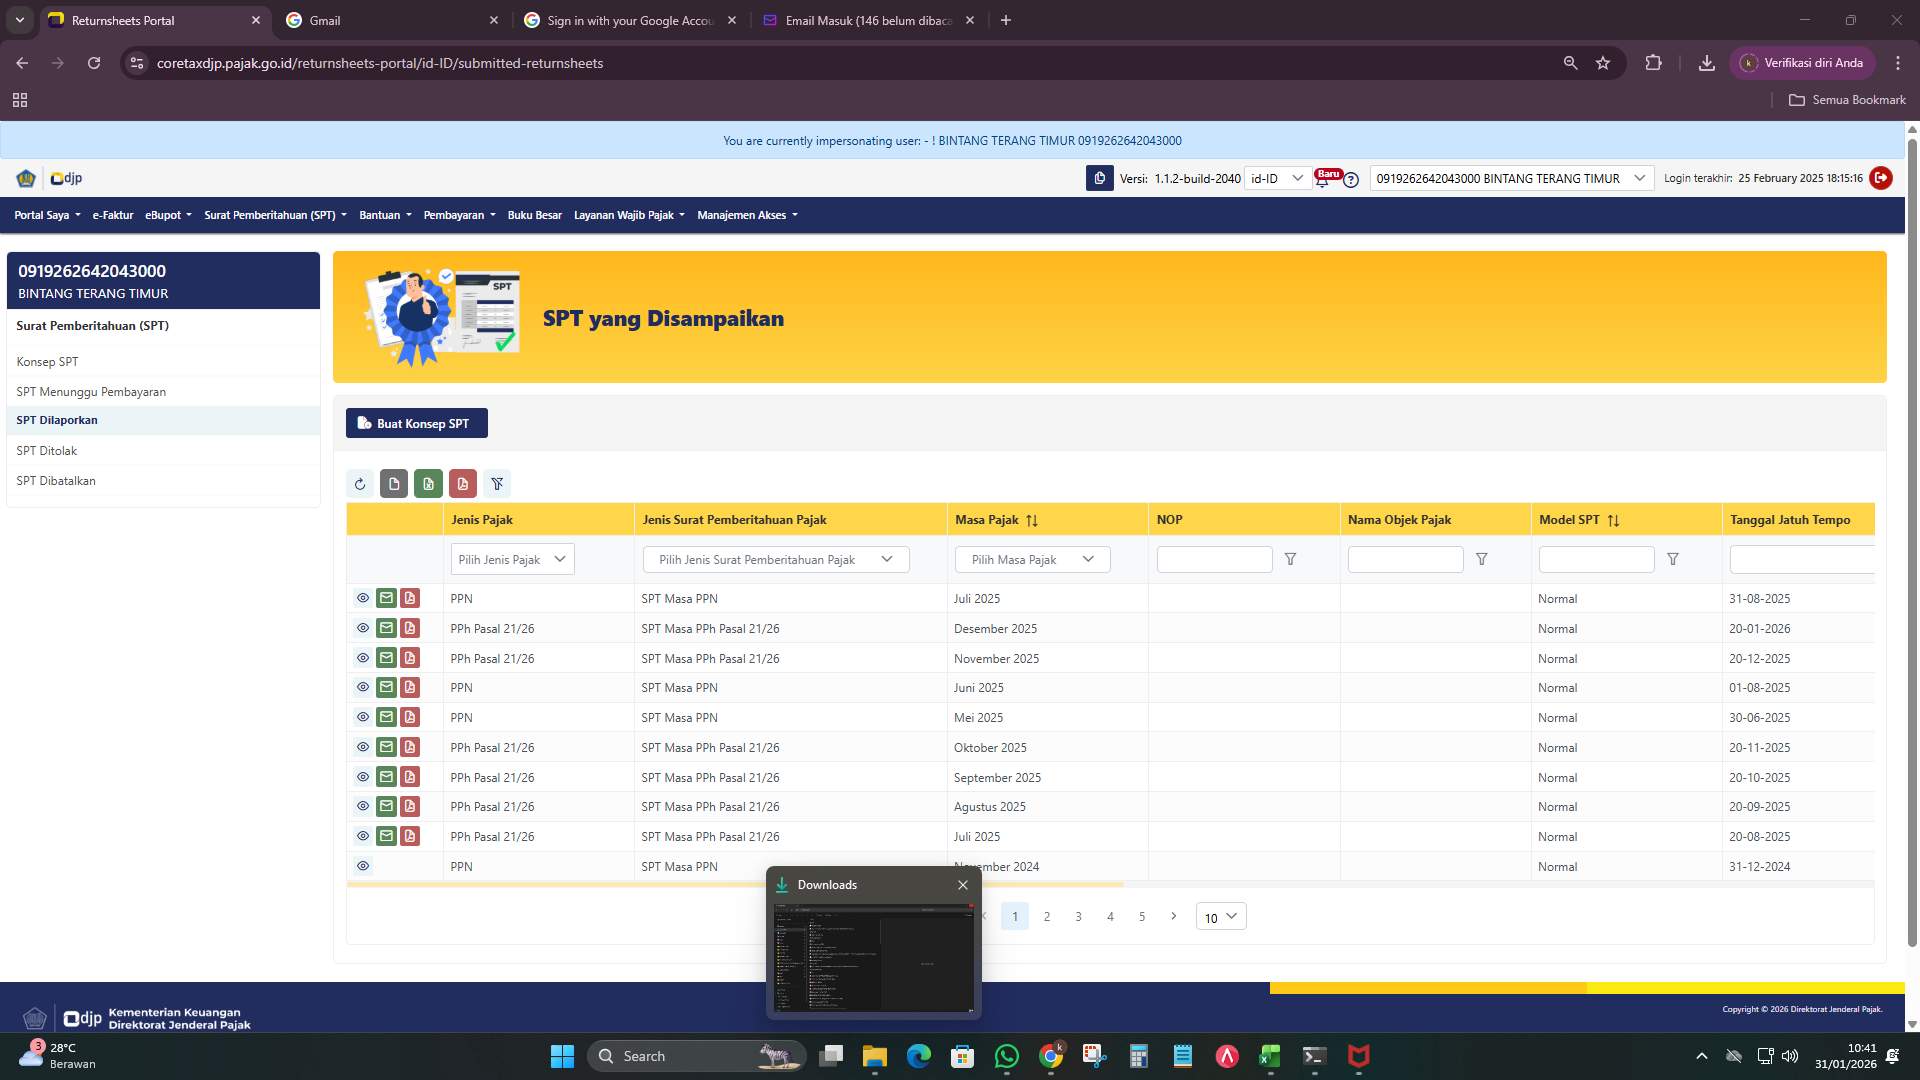Open the eye preview for Oktober 2025 PPh
Screen dimensions: 1920x1080
pyautogui.click(x=363, y=747)
